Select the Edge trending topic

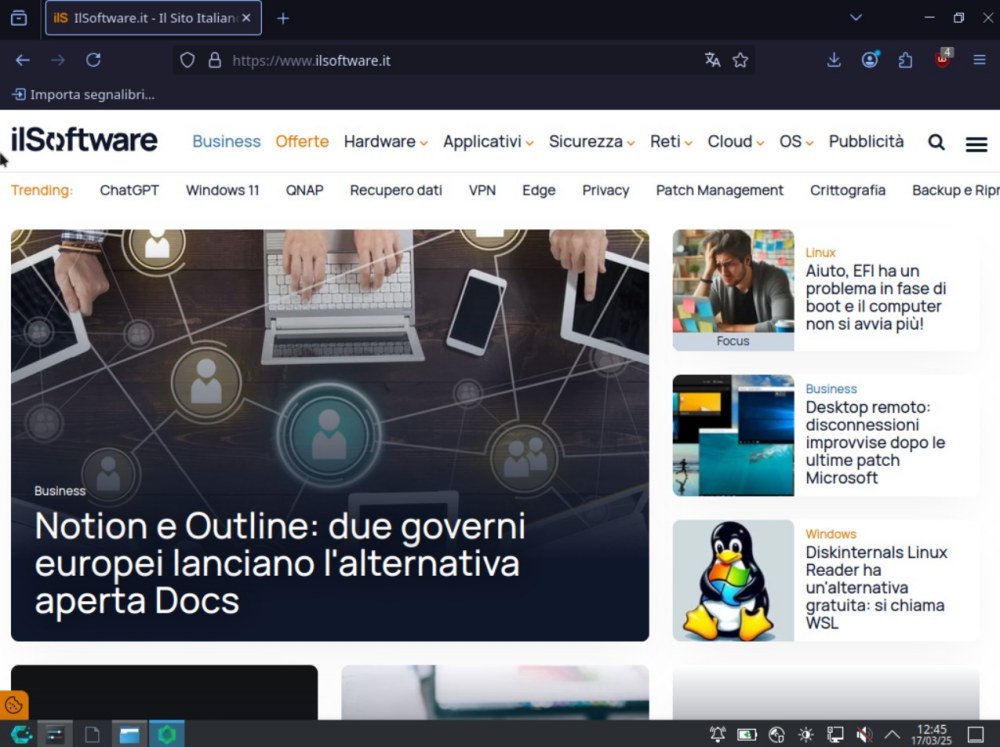pyautogui.click(x=539, y=190)
